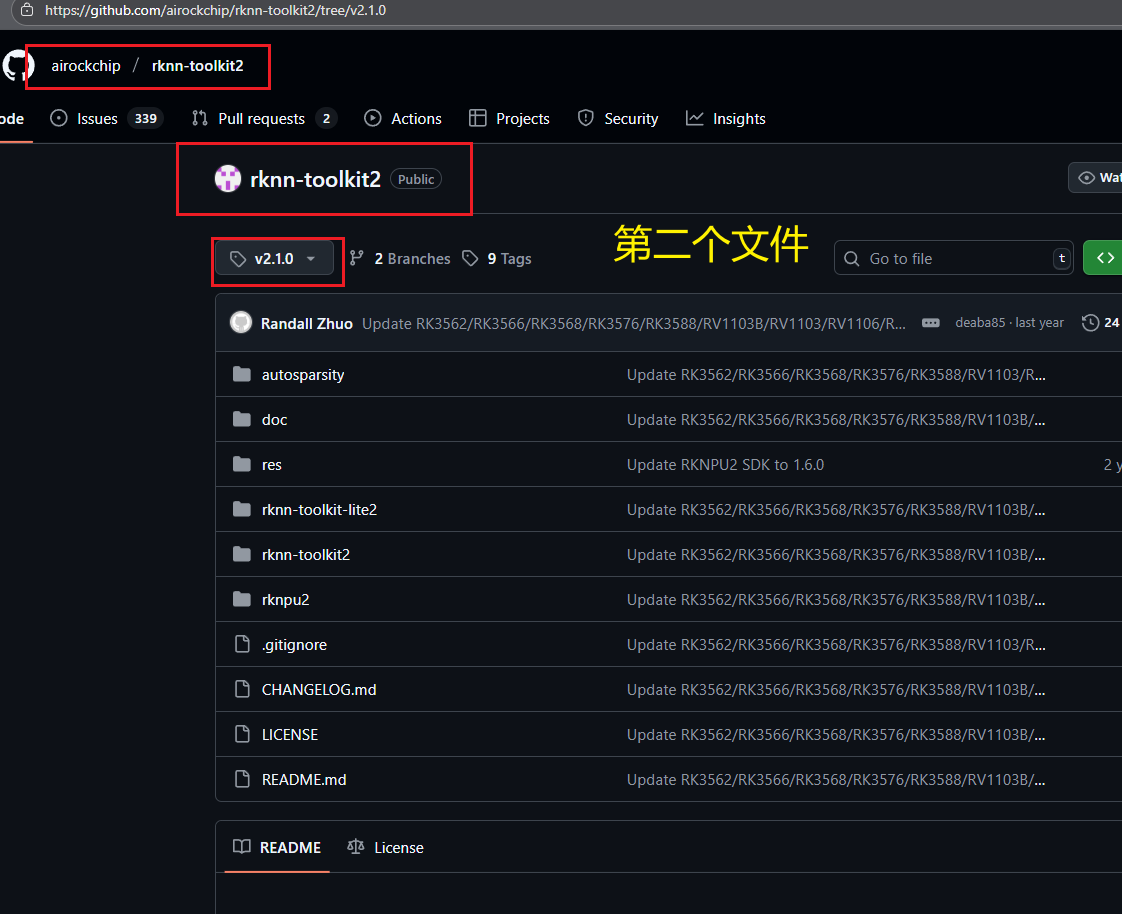This screenshot has height=914, width=1122.
Task: Open the latest commit message link
Action: [633, 324]
